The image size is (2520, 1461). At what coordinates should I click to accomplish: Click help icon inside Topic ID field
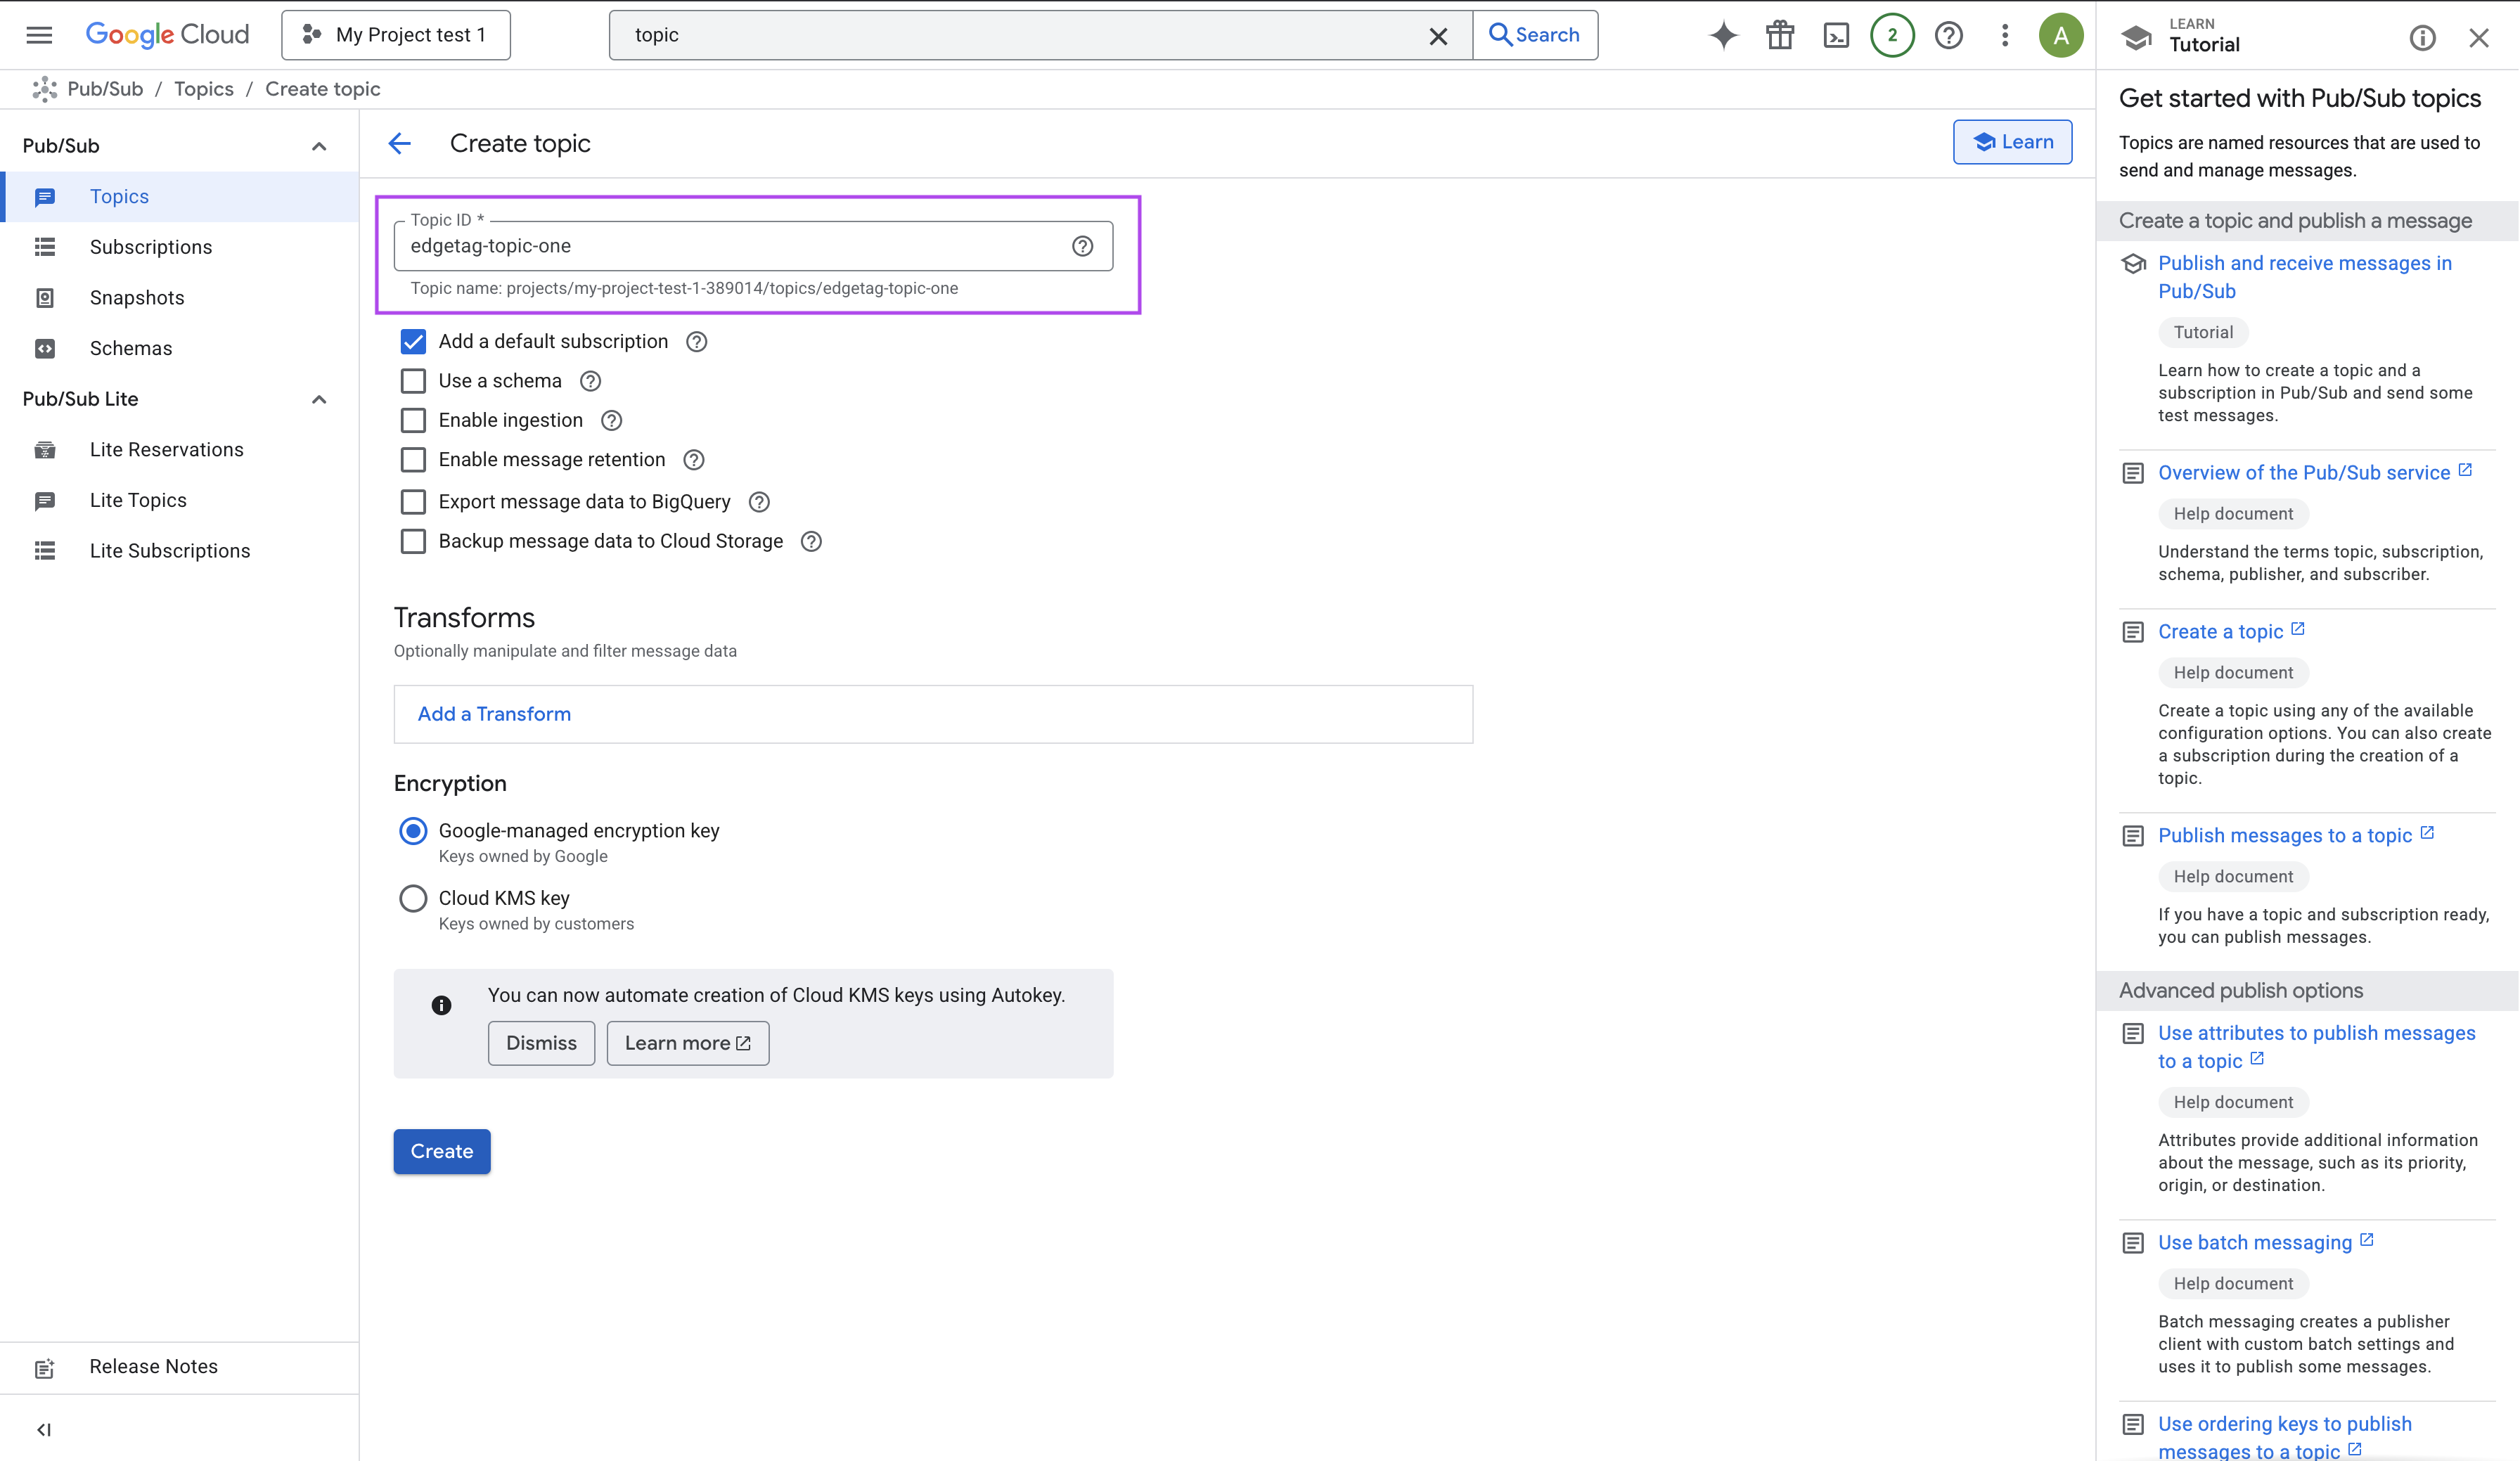[x=1082, y=246]
